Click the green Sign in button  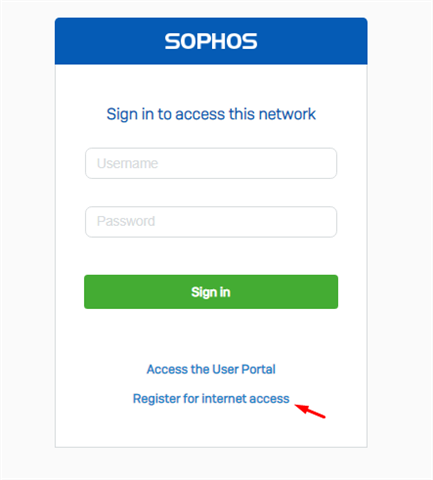click(x=211, y=292)
